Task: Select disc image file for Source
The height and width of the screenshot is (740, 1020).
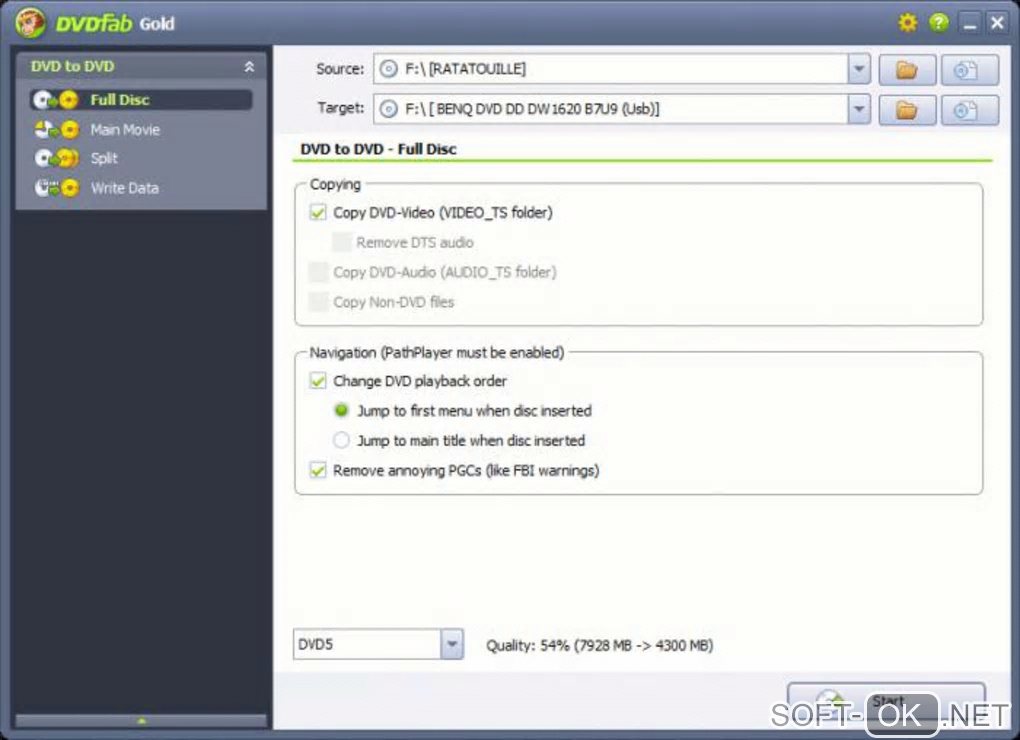Action: point(969,70)
